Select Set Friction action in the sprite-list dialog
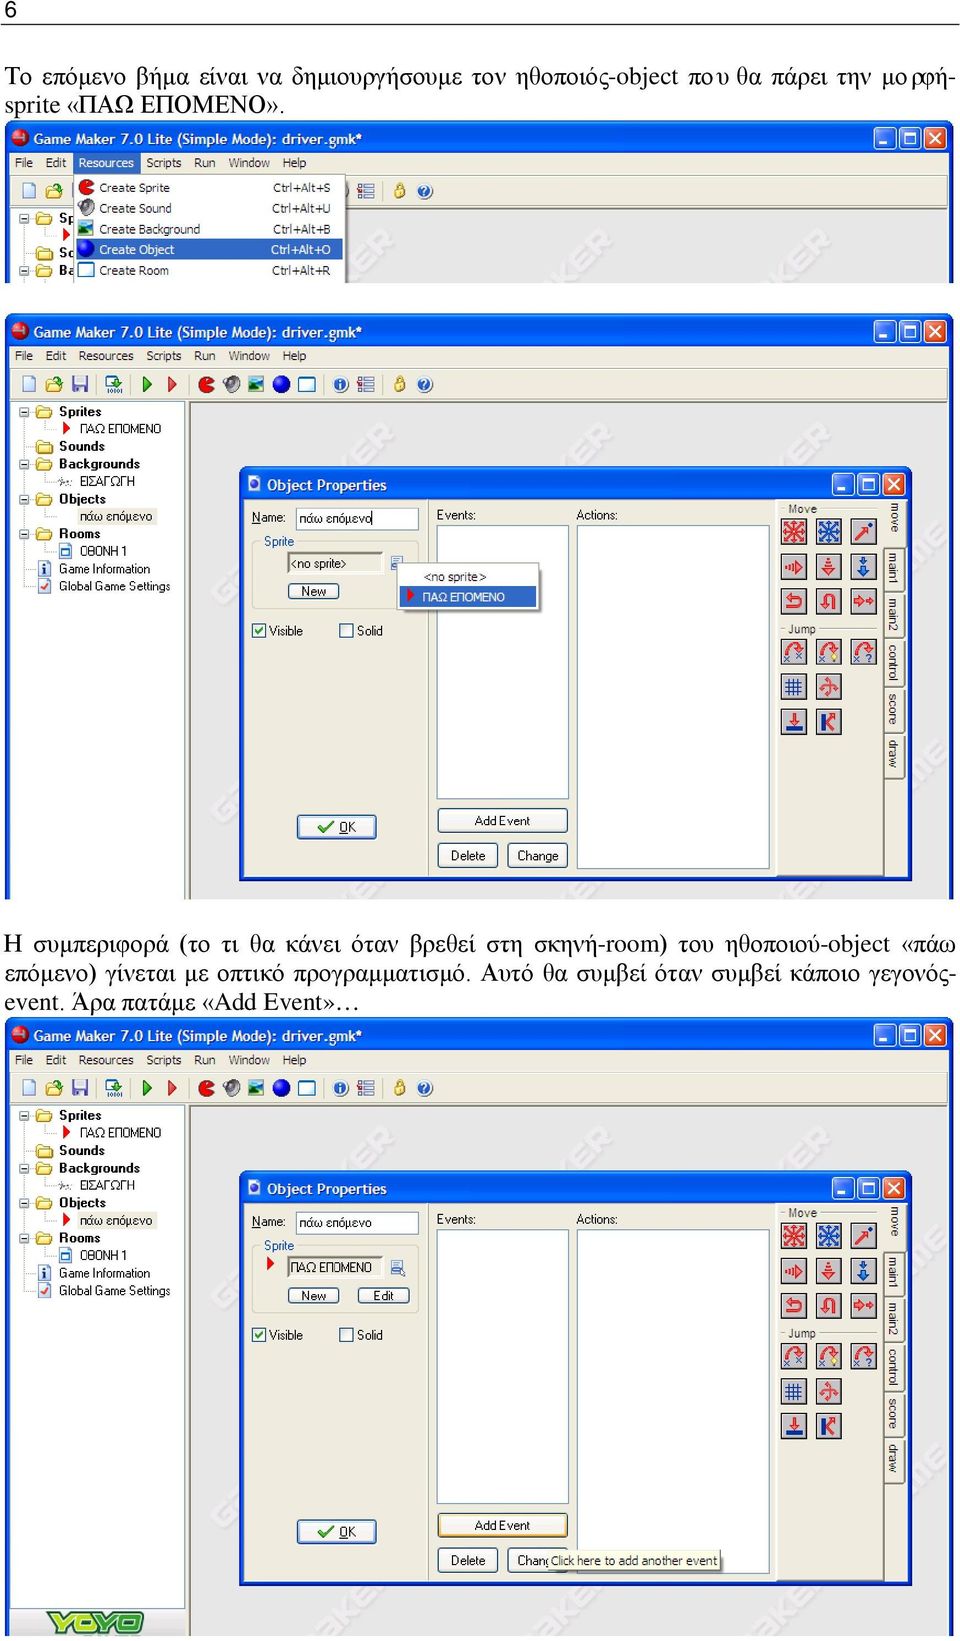 (864, 601)
